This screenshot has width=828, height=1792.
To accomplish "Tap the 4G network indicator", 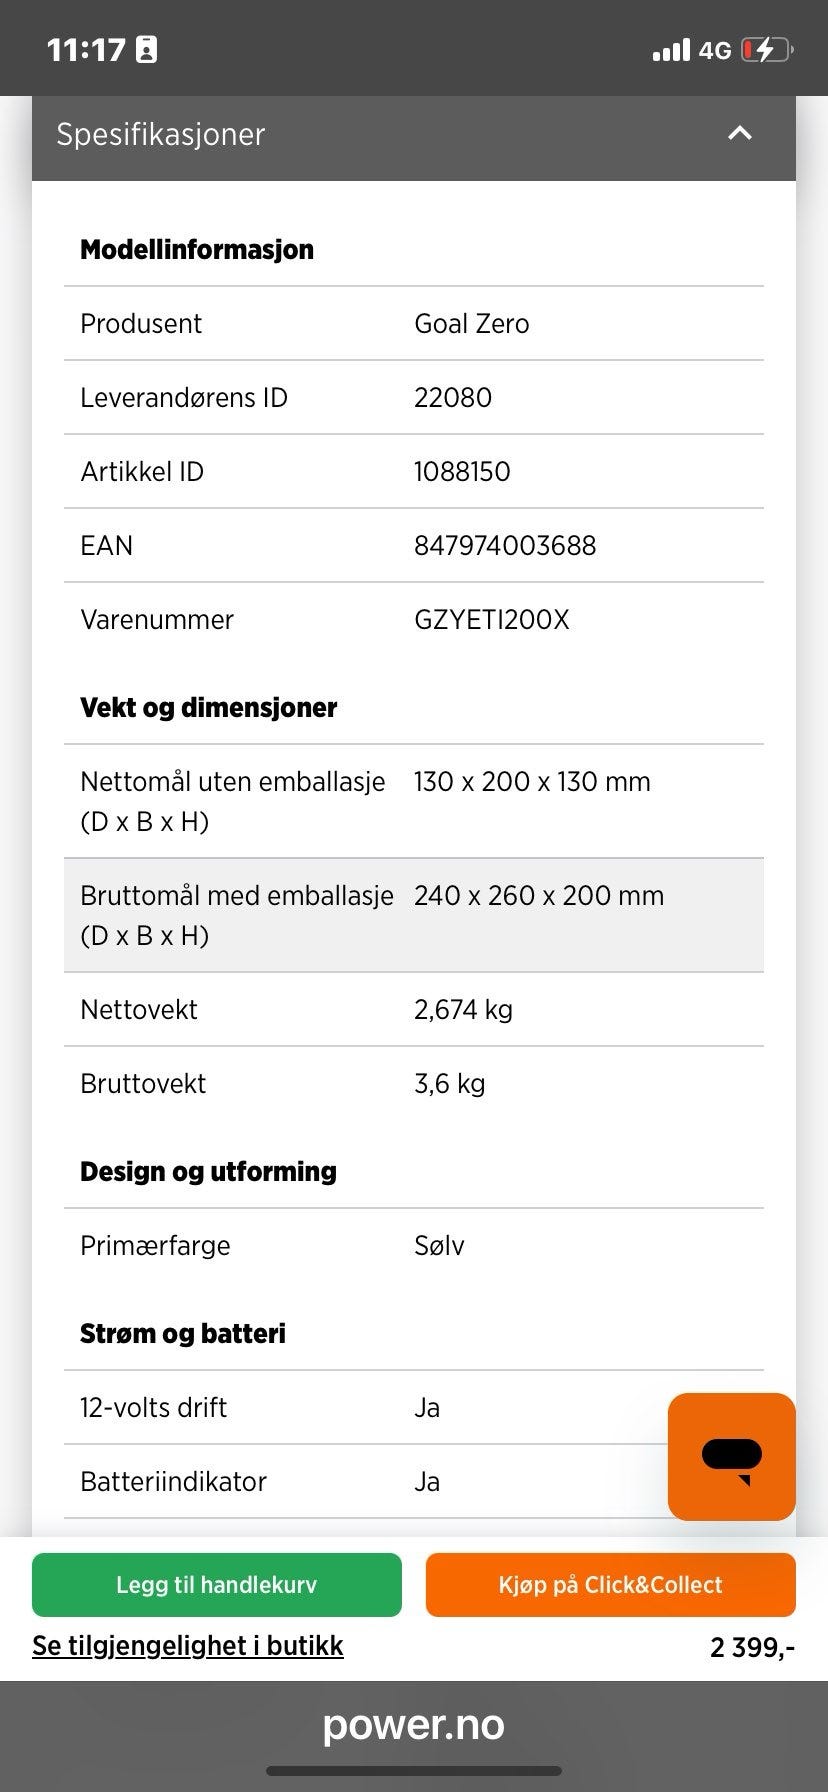I will click(715, 50).
